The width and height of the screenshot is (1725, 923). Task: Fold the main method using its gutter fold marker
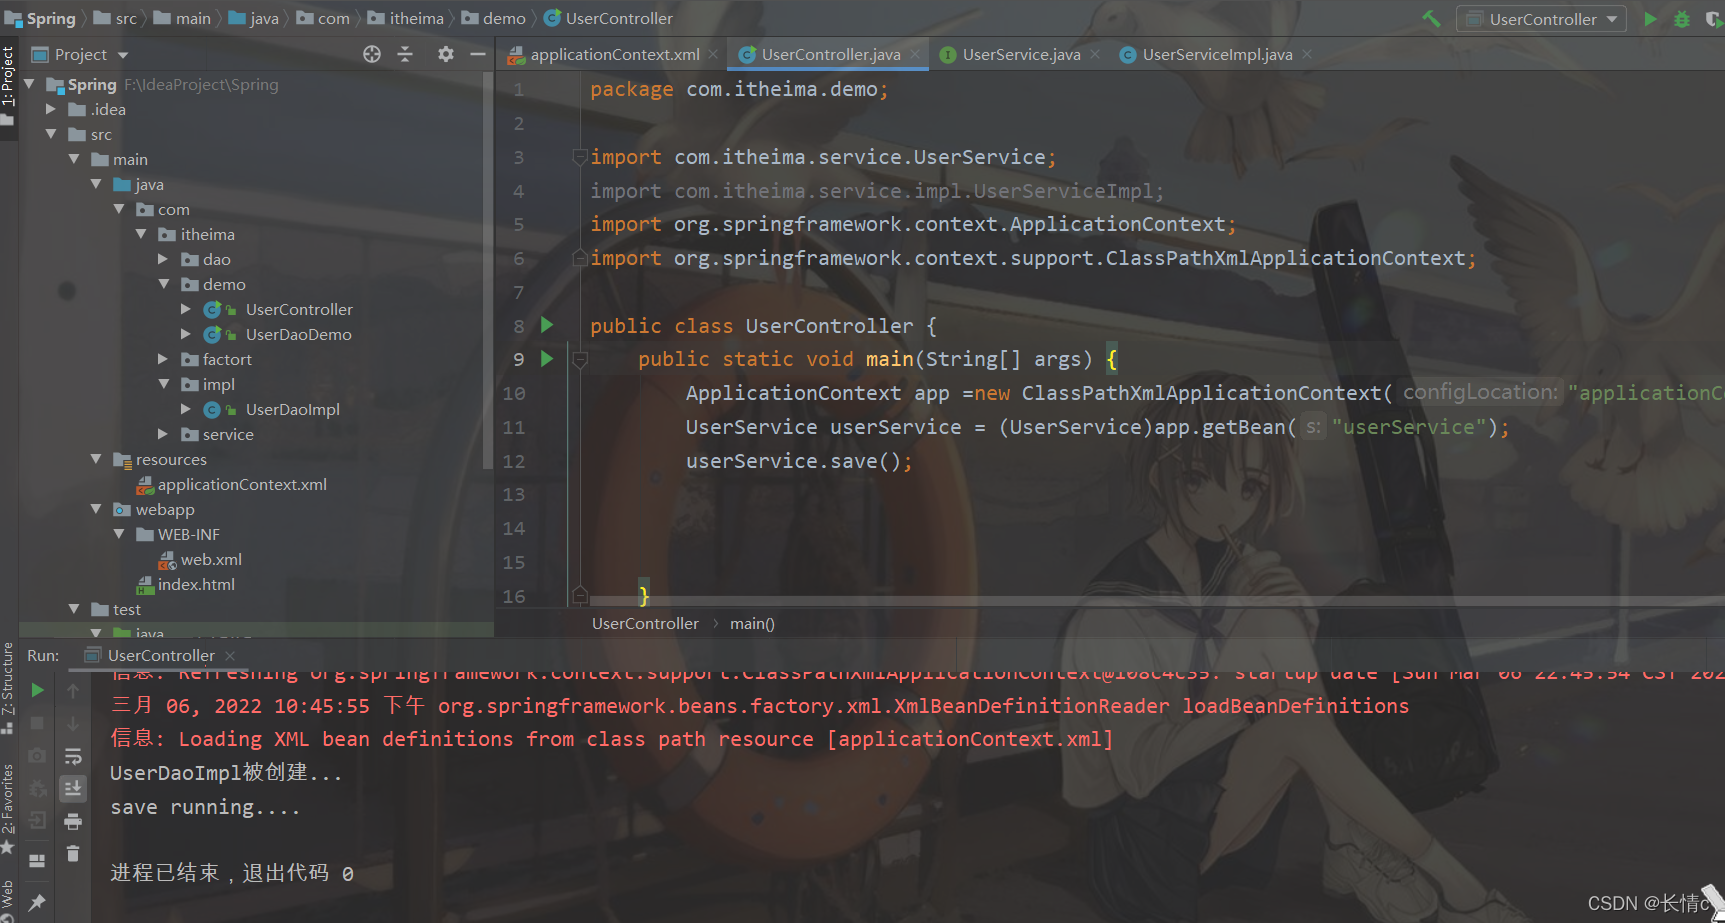(580, 359)
